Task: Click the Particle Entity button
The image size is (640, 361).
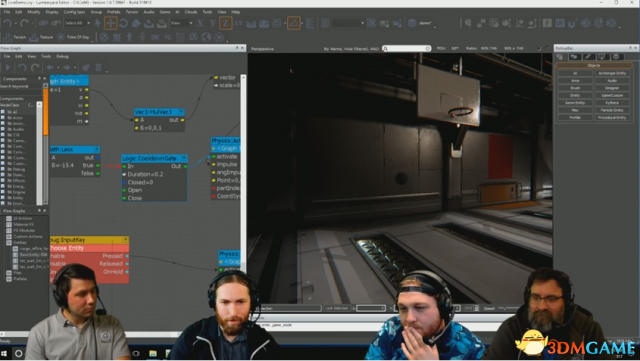Action: 612,110
